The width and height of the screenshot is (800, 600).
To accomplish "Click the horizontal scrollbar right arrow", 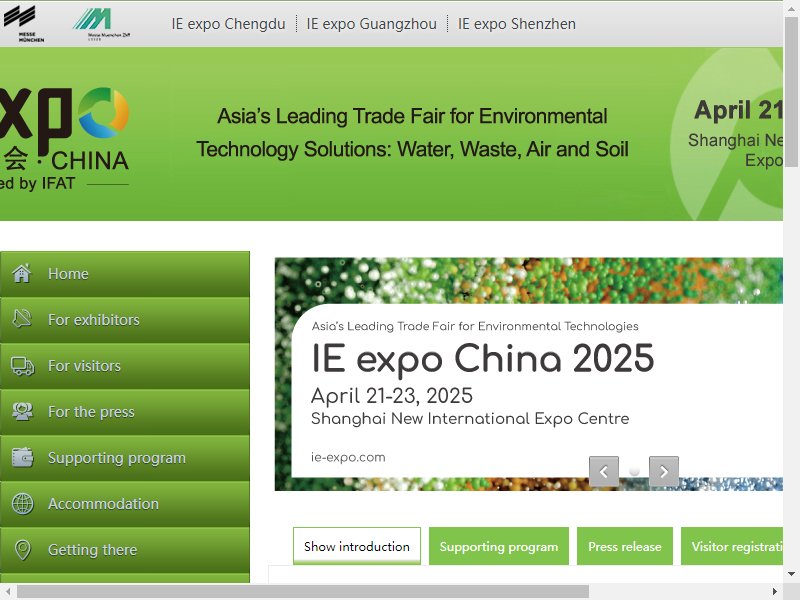I will point(775,592).
